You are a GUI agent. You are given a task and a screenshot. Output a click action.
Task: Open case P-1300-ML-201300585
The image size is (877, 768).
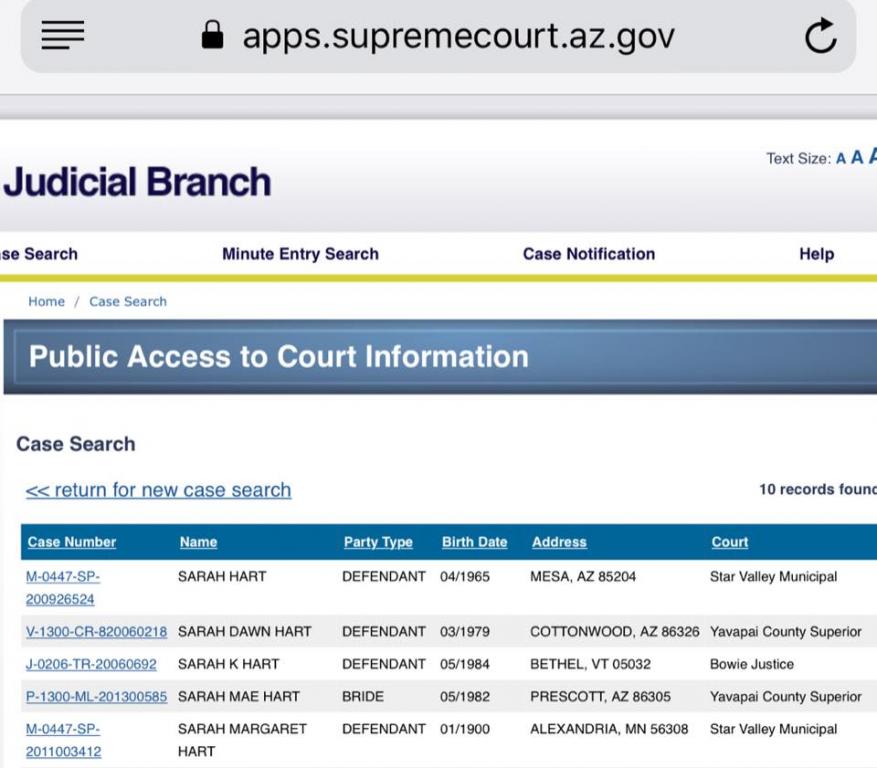click(x=96, y=697)
